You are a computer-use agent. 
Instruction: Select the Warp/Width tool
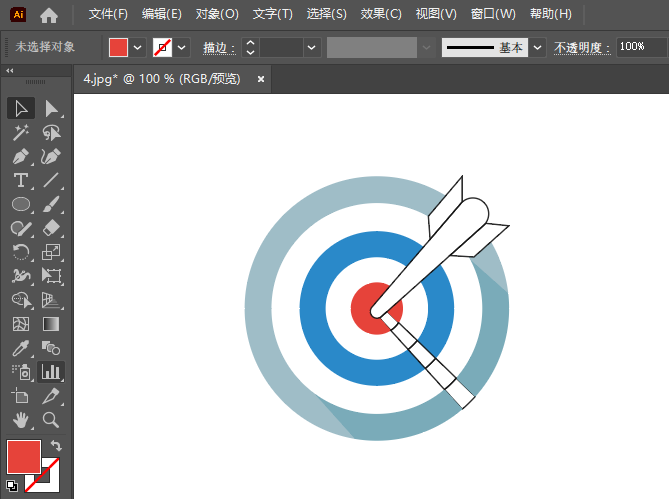click(20, 276)
